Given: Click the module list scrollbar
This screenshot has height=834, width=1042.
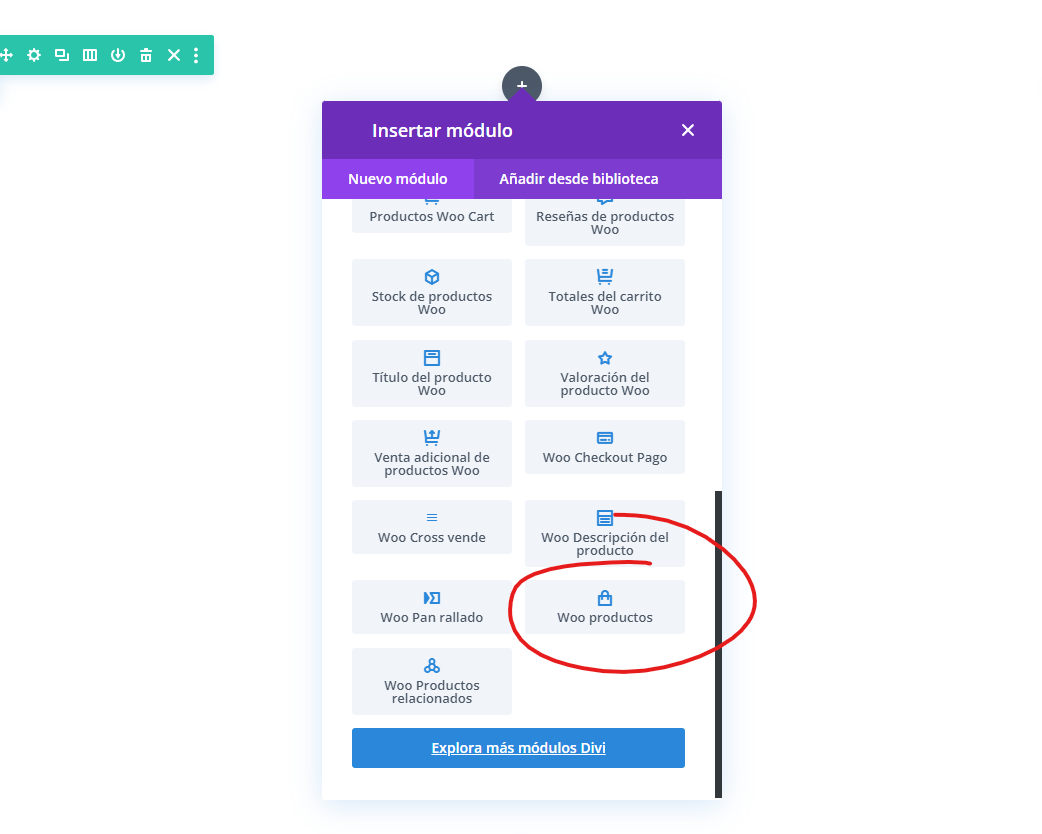Looking at the screenshot, I should point(718,644).
